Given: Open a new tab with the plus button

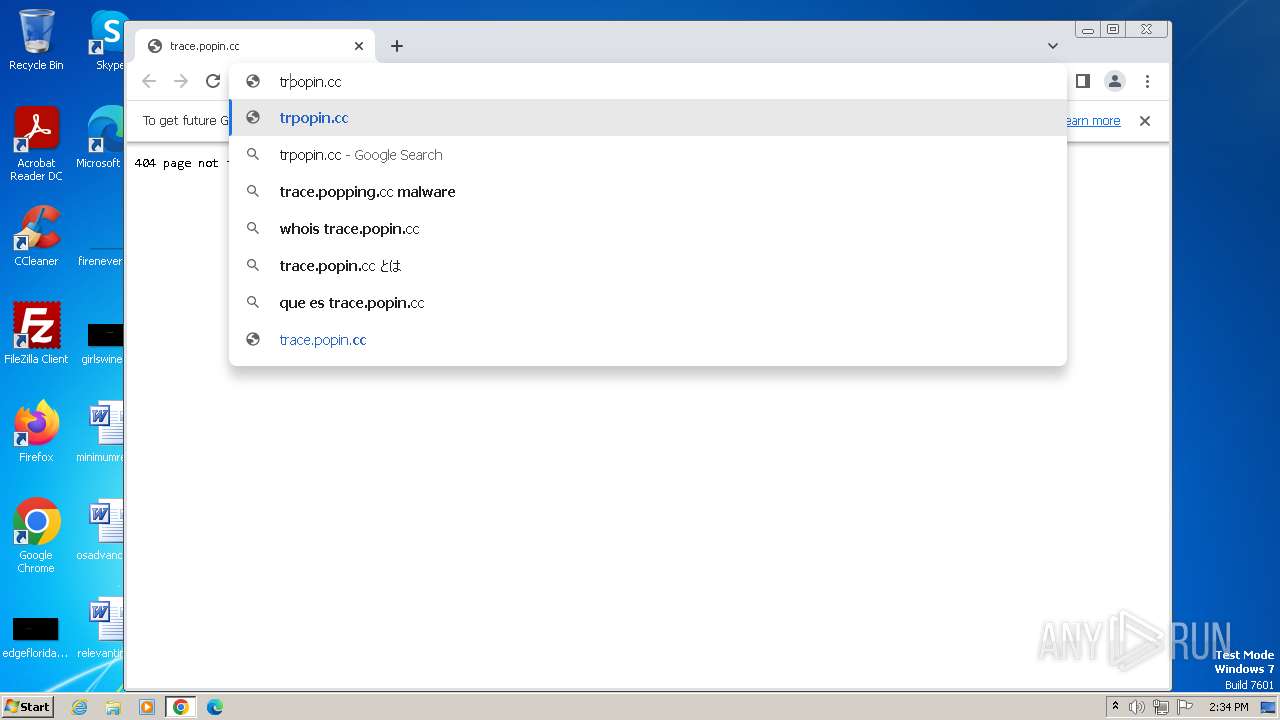Looking at the screenshot, I should coord(397,46).
